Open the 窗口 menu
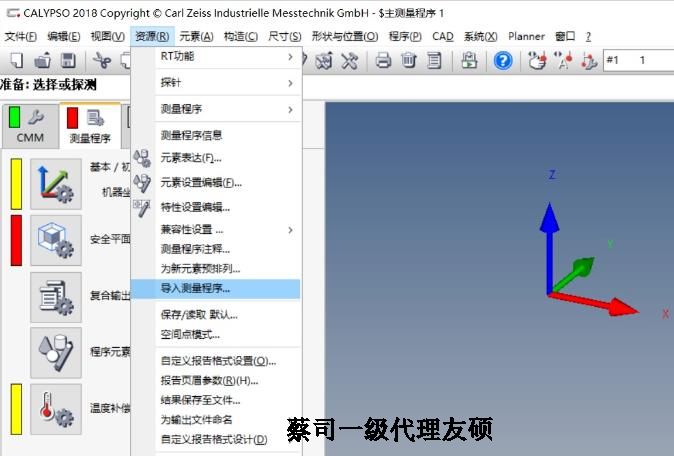The height and width of the screenshot is (456, 674). 565,37
